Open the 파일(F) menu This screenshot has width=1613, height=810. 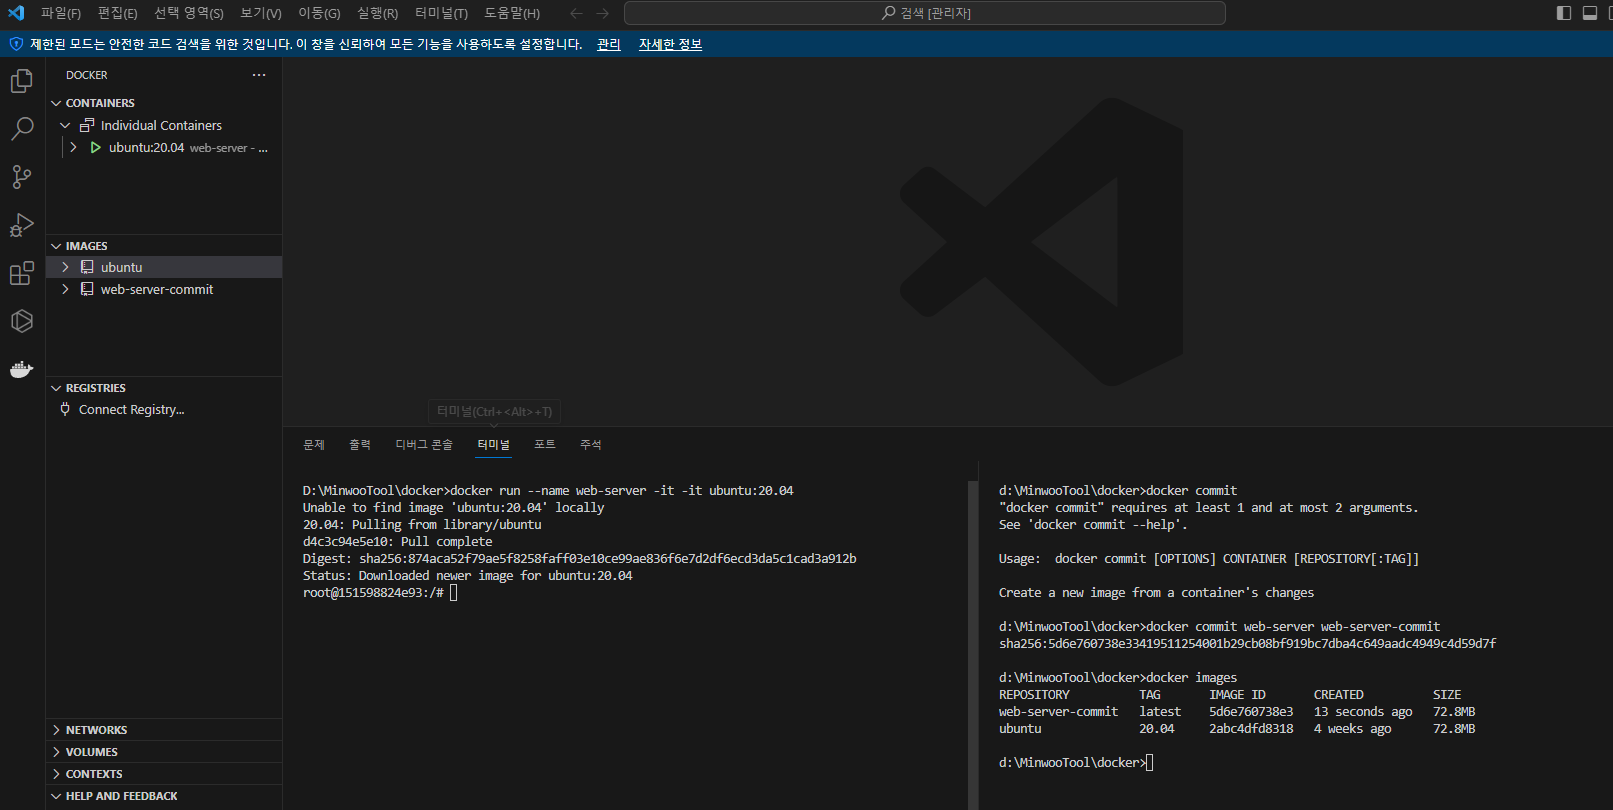61,13
